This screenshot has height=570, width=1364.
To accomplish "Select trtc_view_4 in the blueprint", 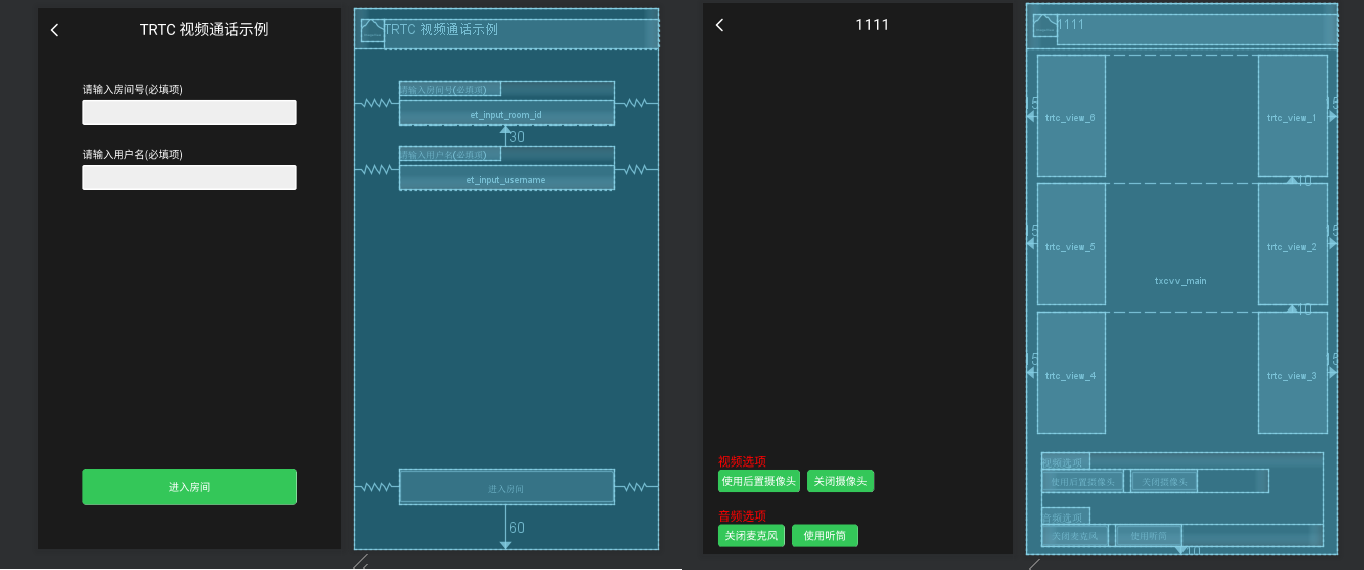I will point(1071,373).
